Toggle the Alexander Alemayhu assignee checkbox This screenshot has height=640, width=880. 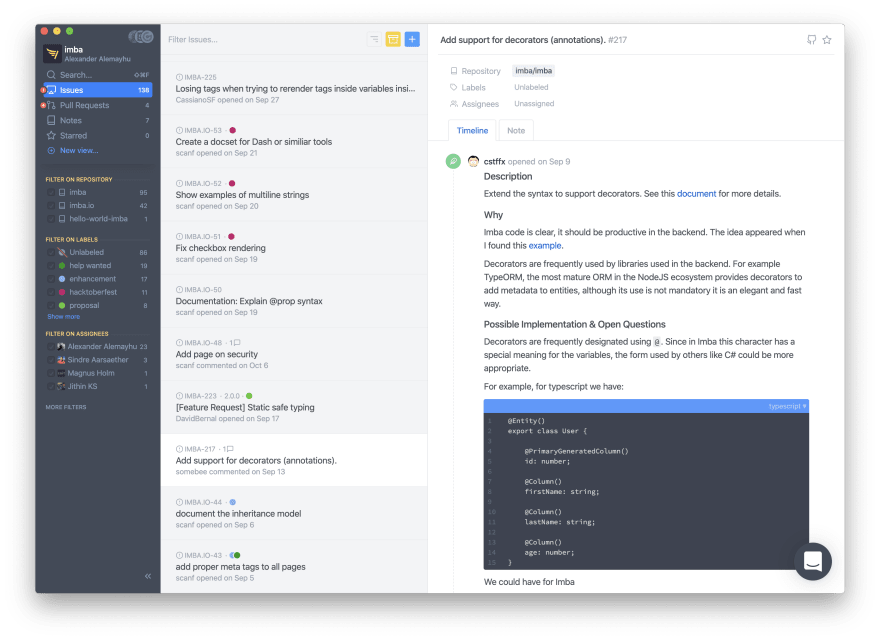[51, 347]
